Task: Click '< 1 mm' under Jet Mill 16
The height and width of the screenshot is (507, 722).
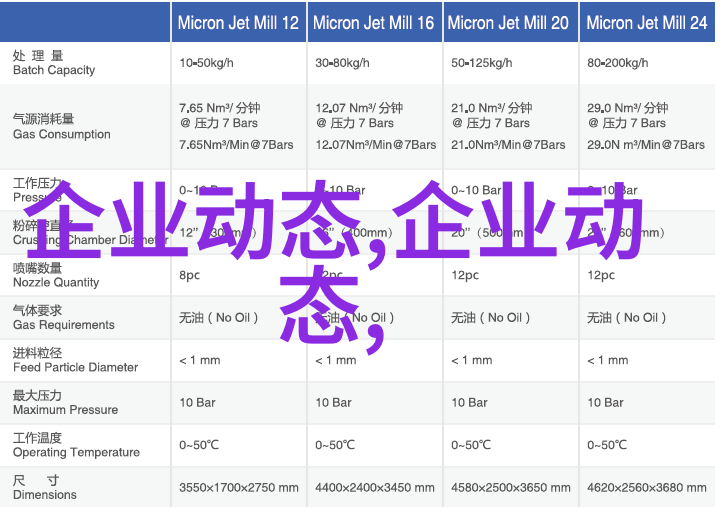Action: pyautogui.click(x=335, y=360)
